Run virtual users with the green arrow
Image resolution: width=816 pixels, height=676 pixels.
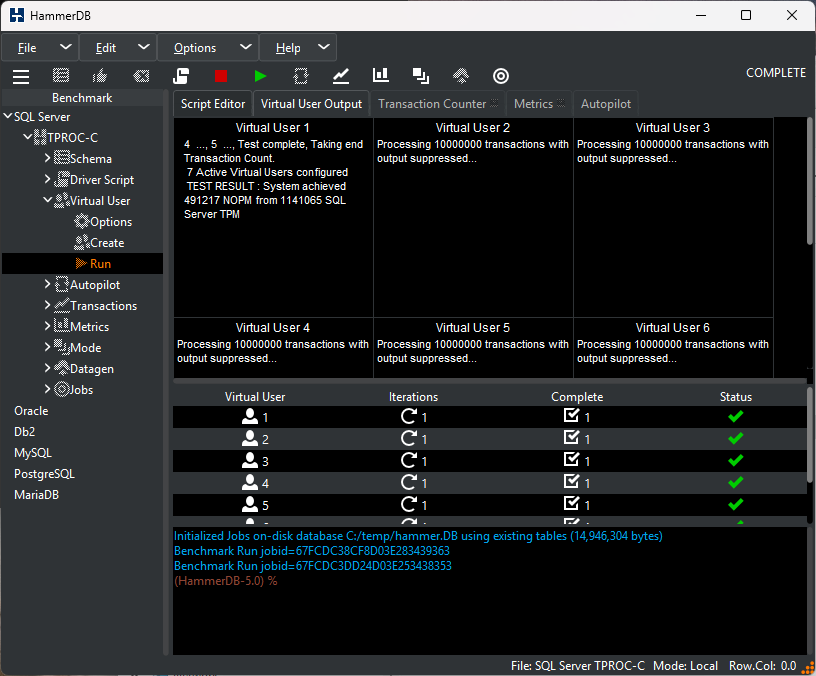point(260,76)
